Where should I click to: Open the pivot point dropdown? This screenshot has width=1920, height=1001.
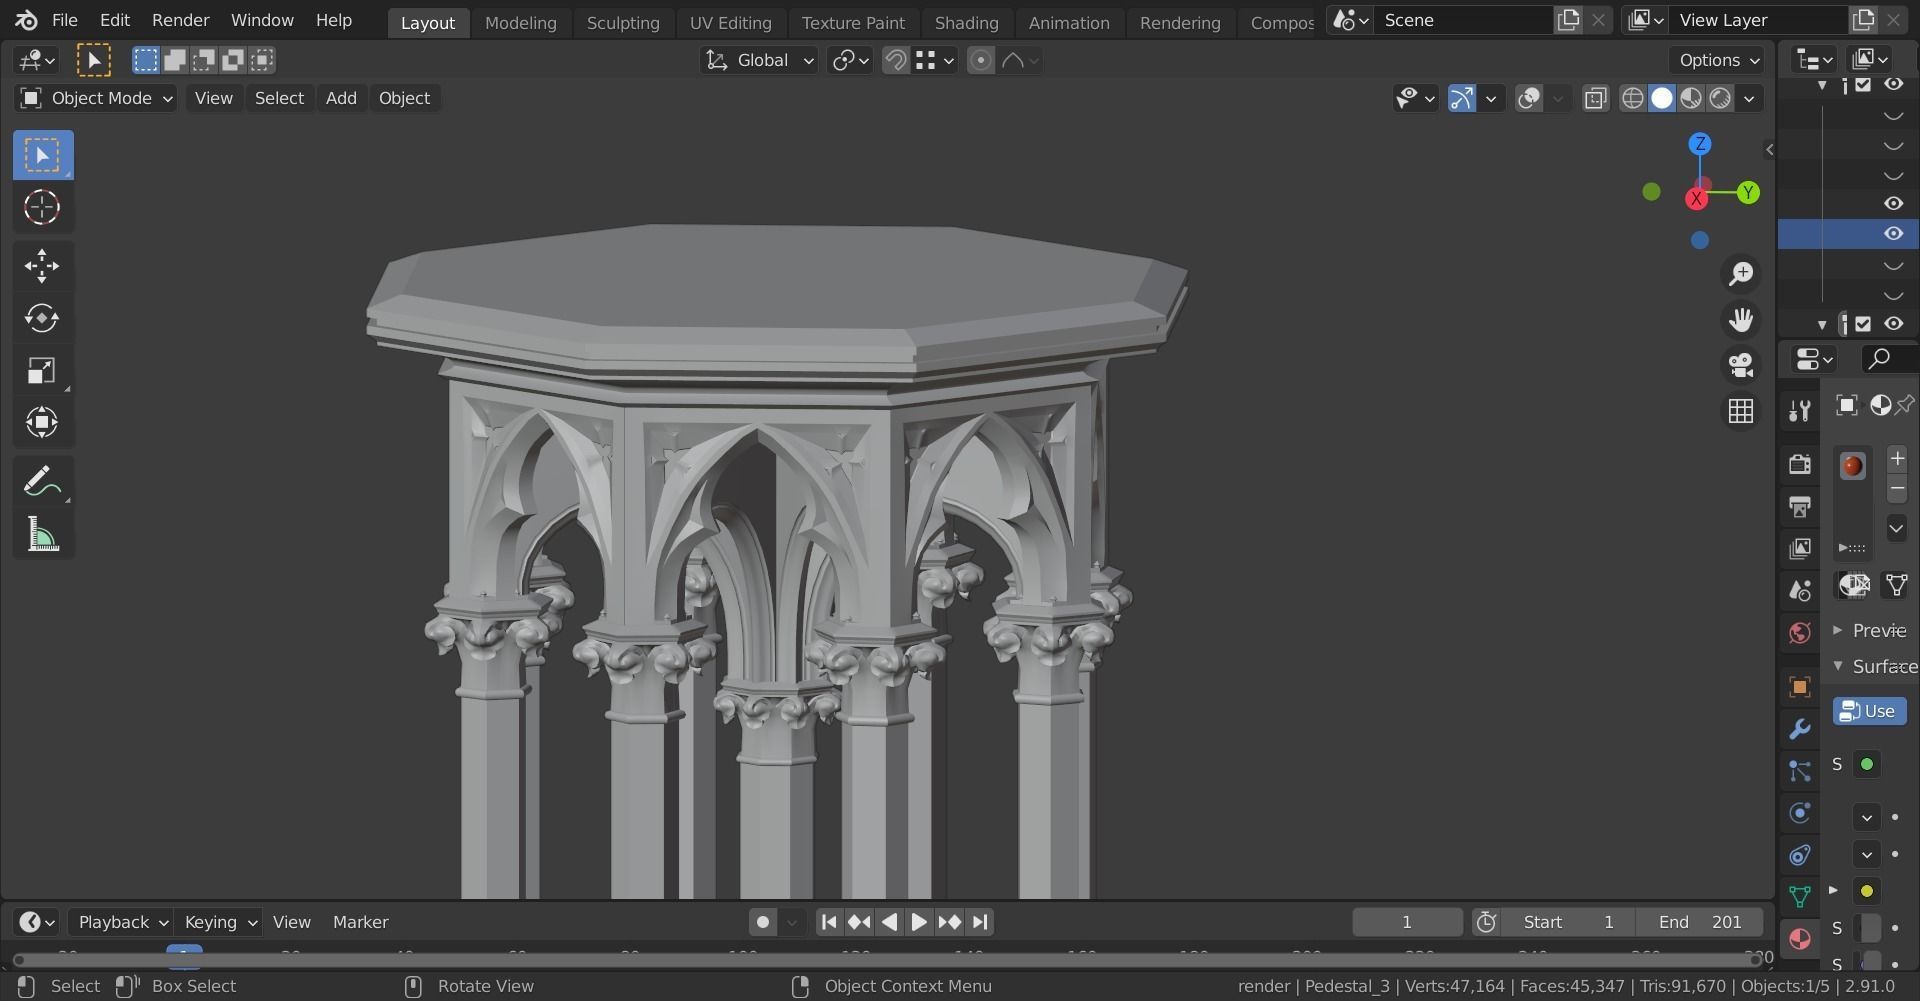click(850, 61)
